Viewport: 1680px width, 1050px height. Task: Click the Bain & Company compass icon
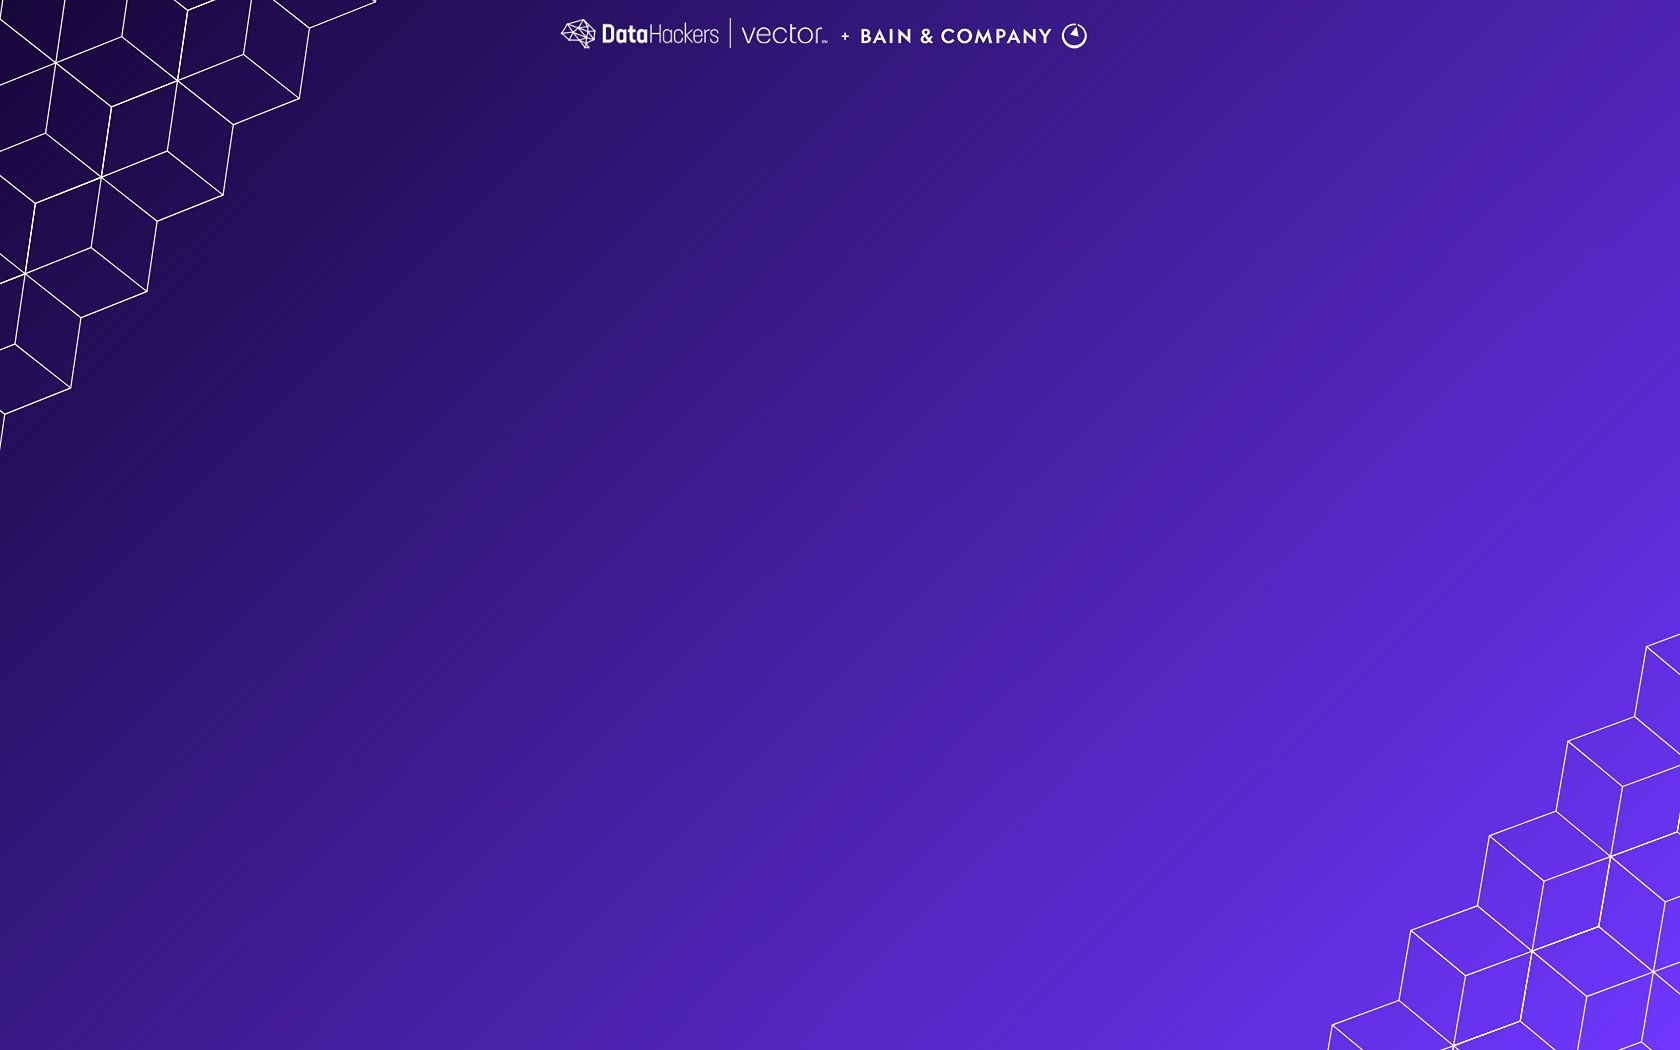pyautogui.click(x=1074, y=36)
